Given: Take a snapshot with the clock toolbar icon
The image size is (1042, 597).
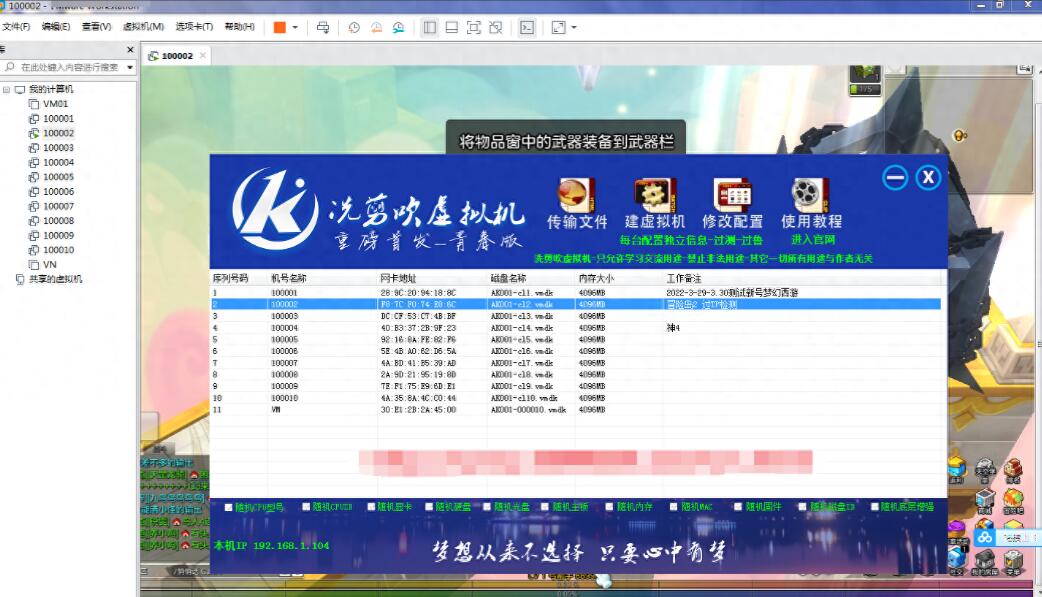Looking at the screenshot, I should tap(354, 27).
